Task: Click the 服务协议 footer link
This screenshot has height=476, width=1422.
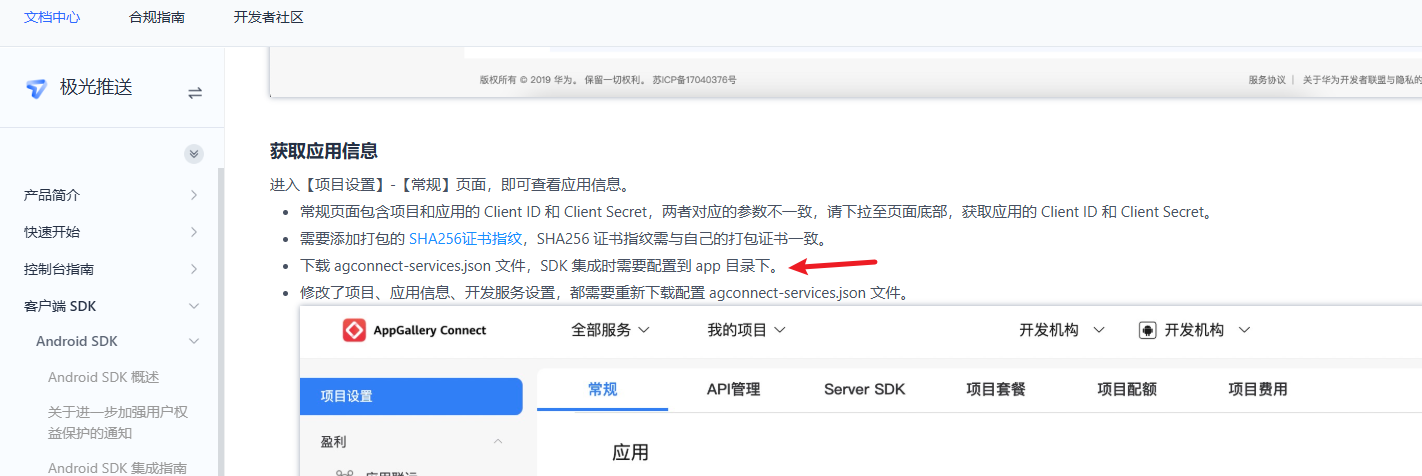Action: point(1267,80)
